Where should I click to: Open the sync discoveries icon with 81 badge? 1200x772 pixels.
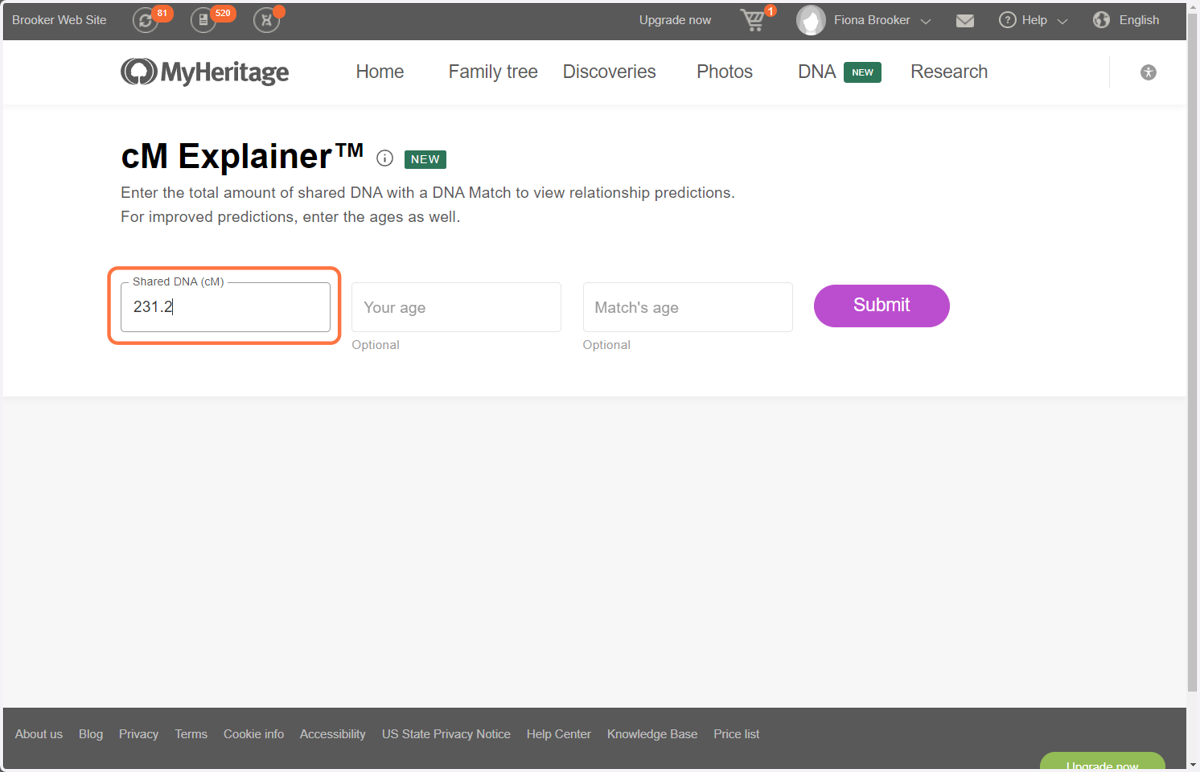coord(146,20)
